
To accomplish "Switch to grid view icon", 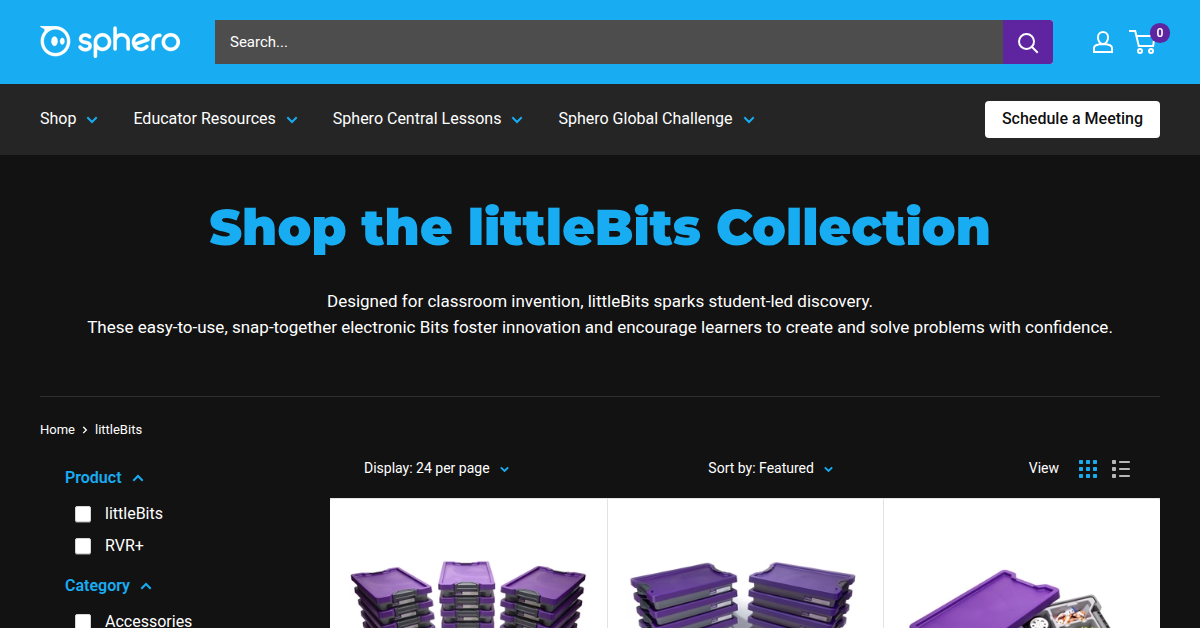I will coord(1088,468).
